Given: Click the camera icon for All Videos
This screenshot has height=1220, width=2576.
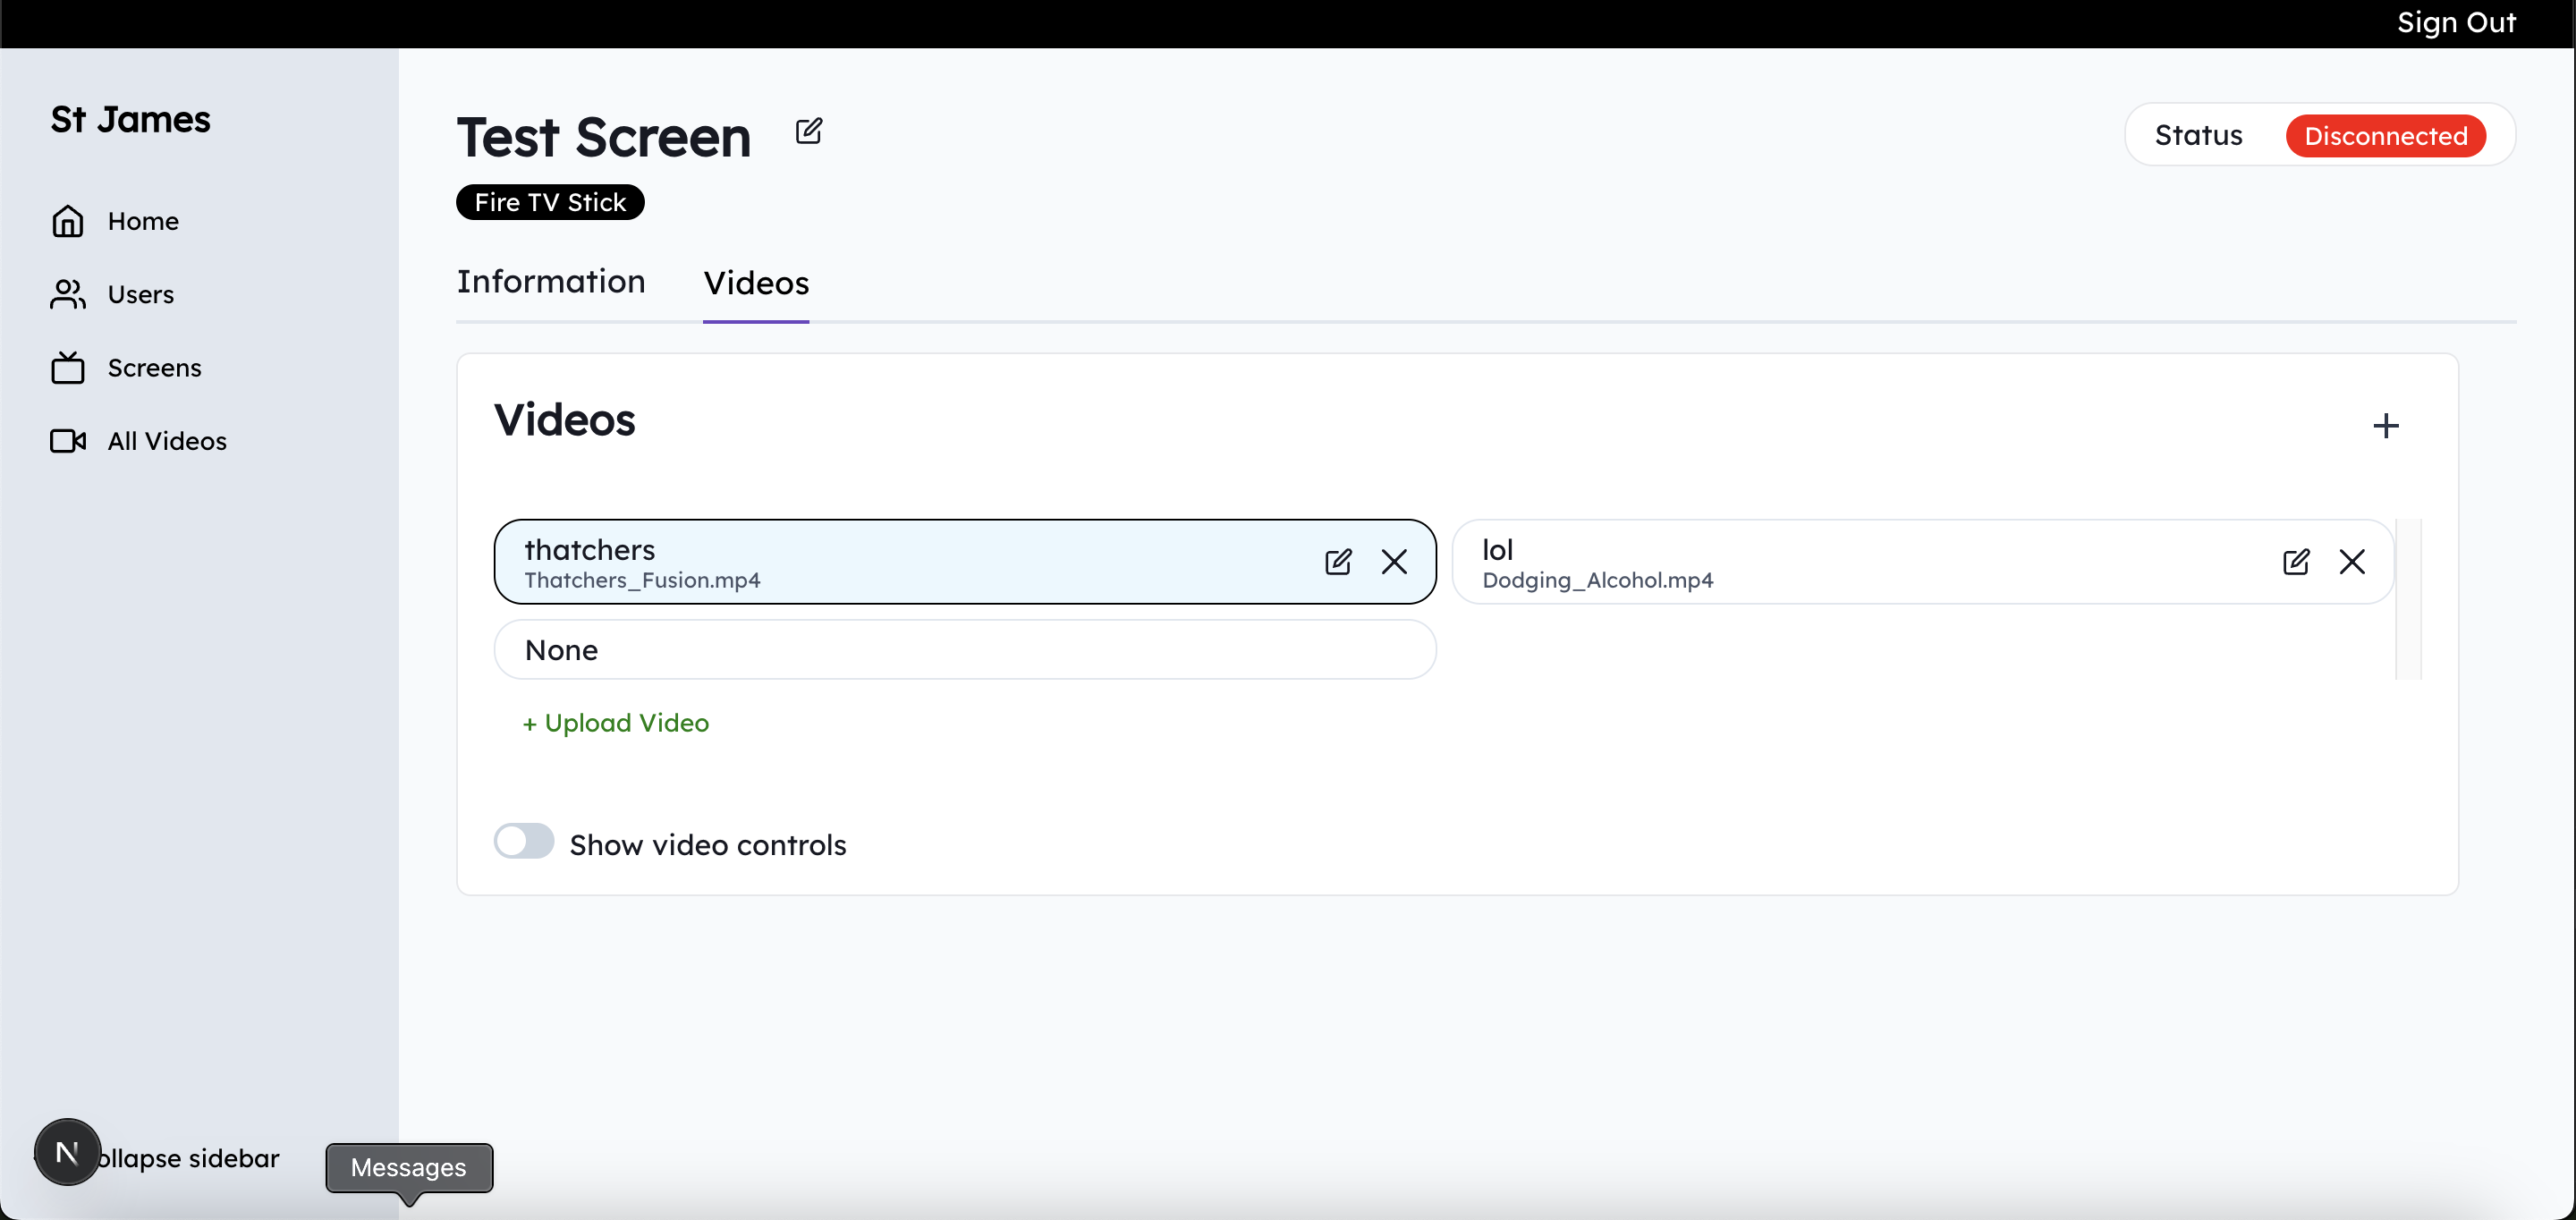Looking at the screenshot, I should coord(68,441).
